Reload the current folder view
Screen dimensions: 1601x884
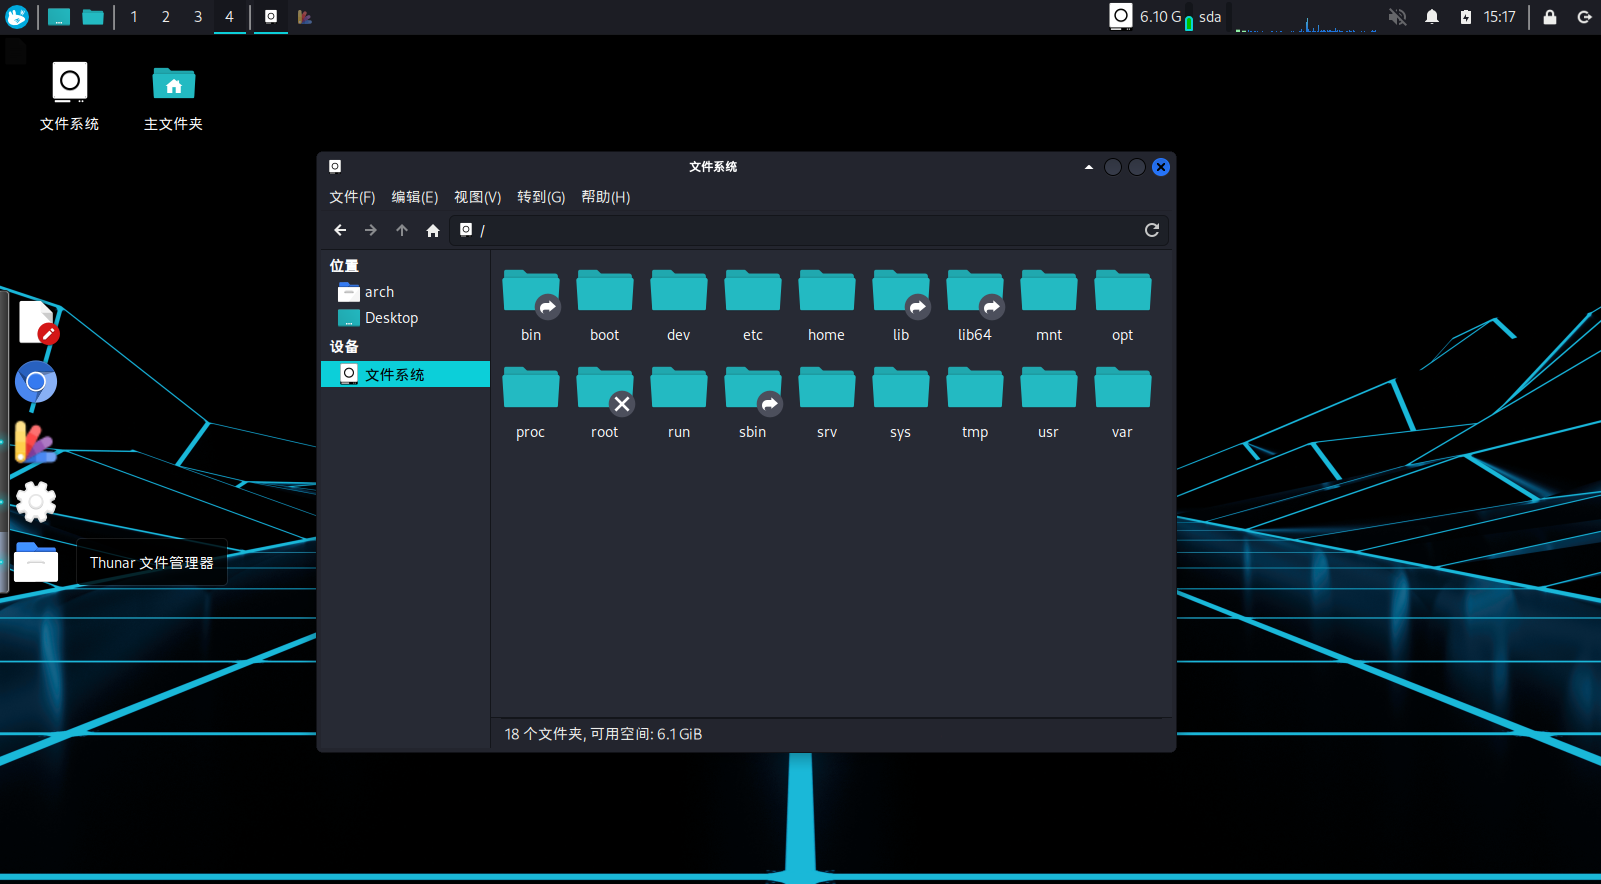point(1152,230)
